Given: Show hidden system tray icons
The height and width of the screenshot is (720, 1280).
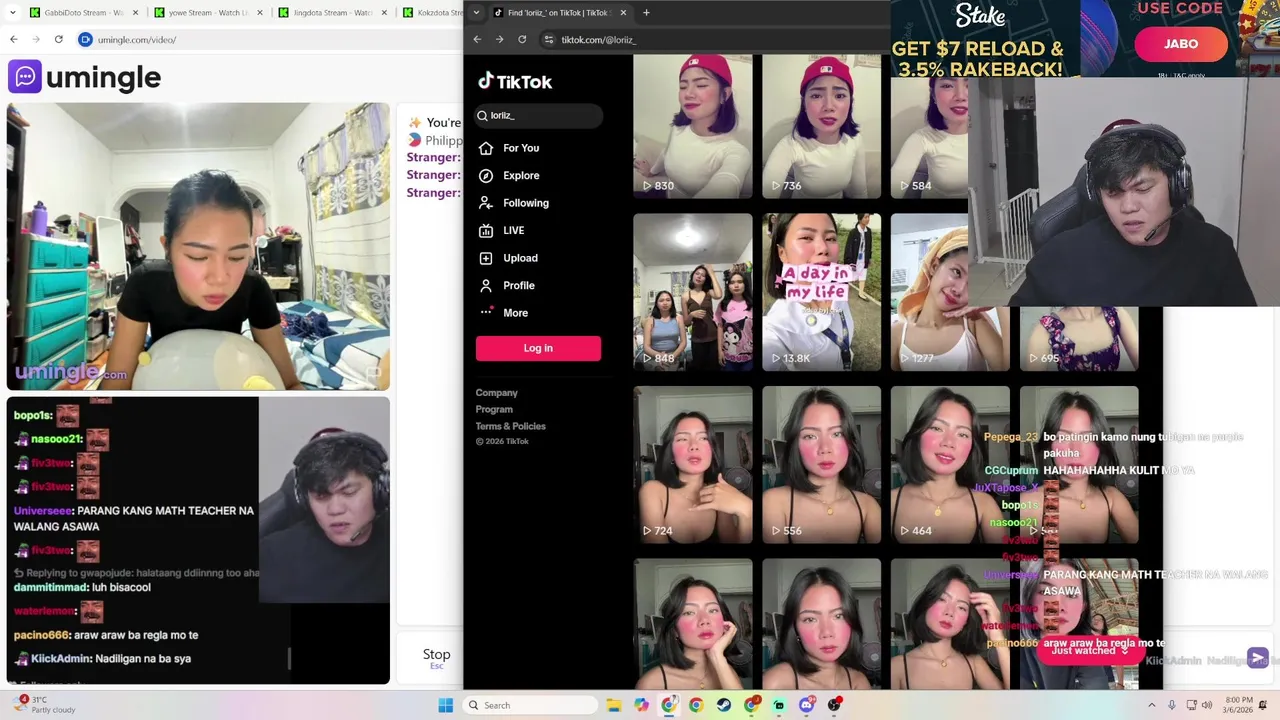Looking at the screenshot, I should pyautogui.click(x=1151, y=705).
